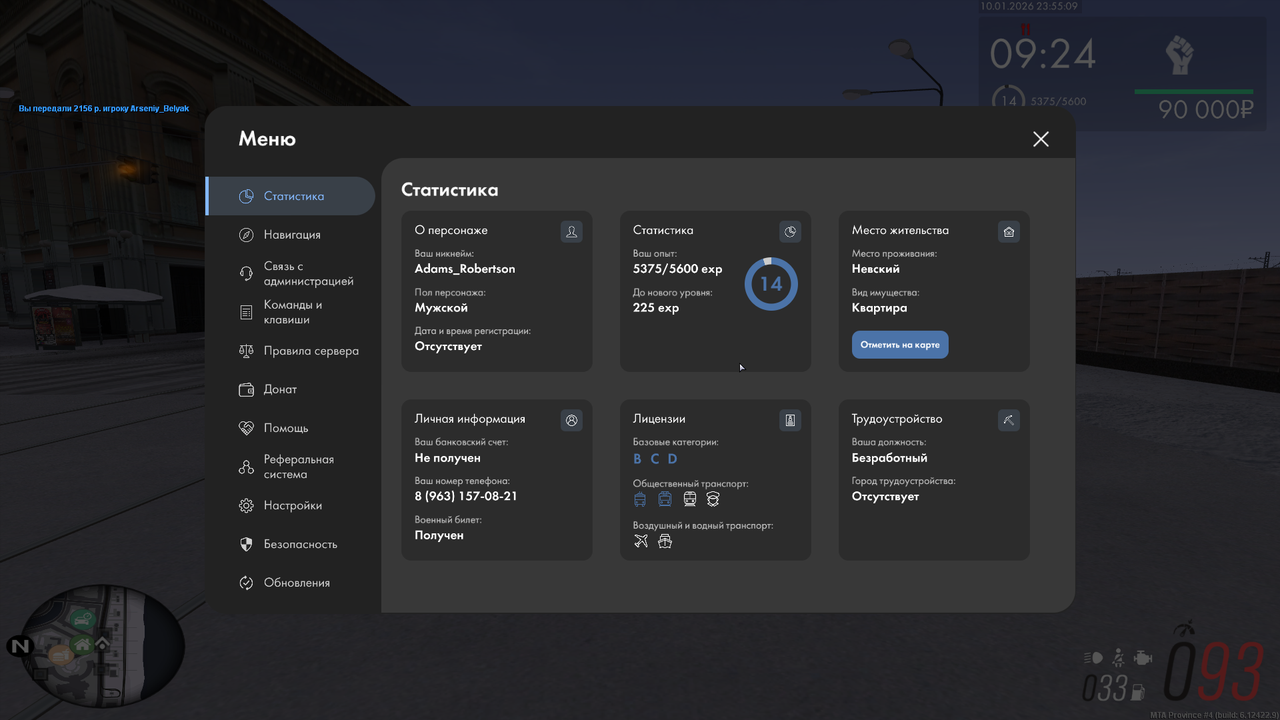The width and height of the screenshot is (1280, 720).
Task: Click the Квартира property type value
Action: [x=880, y=308]
